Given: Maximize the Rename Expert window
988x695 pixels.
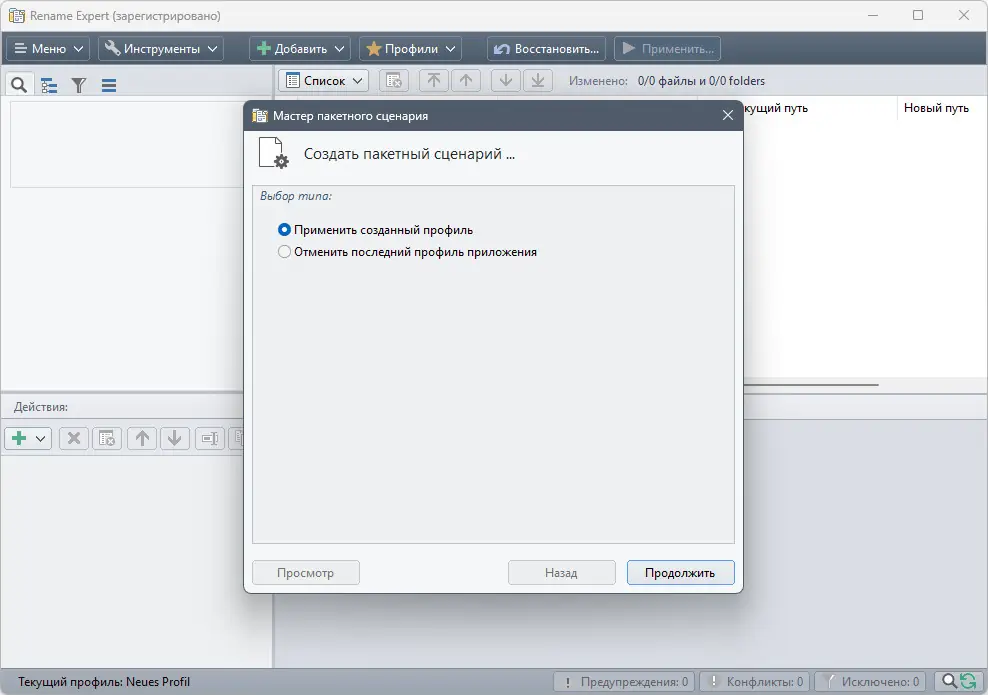Looking at the screenshot, I should coord(918,15).
